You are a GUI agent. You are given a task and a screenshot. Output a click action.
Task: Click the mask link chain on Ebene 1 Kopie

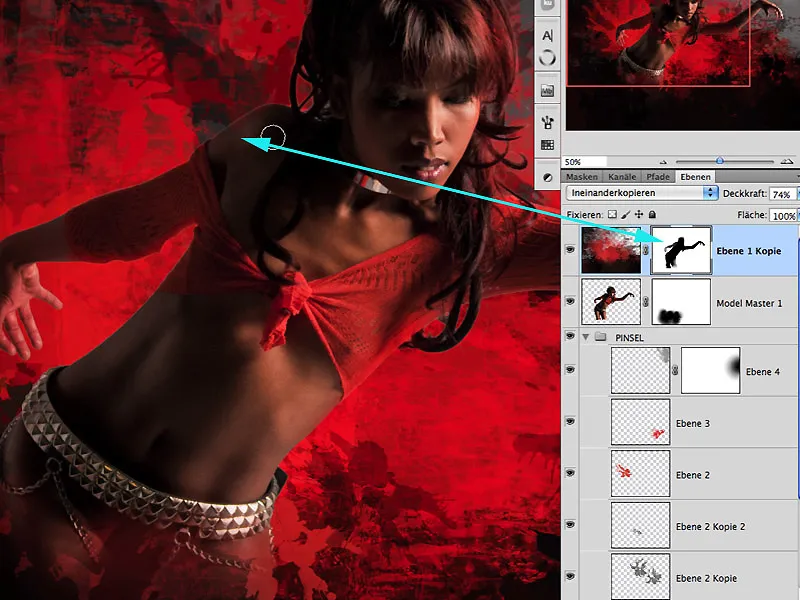(x=646, y=251)
